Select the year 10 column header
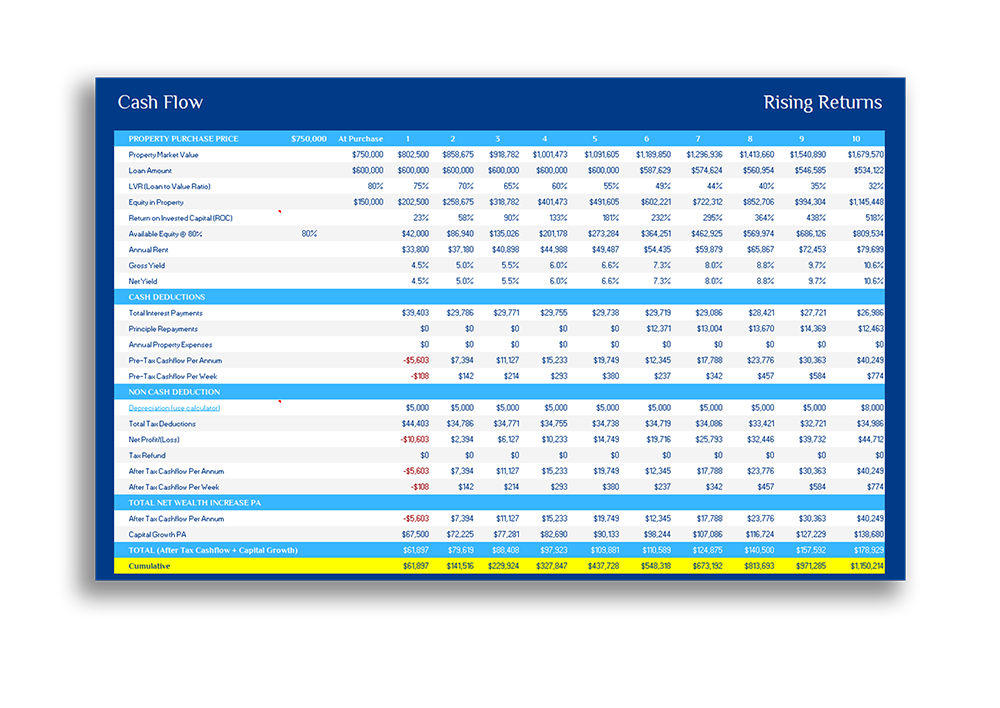The height and width of the screenshot is (708, 1000). point(855,139)
